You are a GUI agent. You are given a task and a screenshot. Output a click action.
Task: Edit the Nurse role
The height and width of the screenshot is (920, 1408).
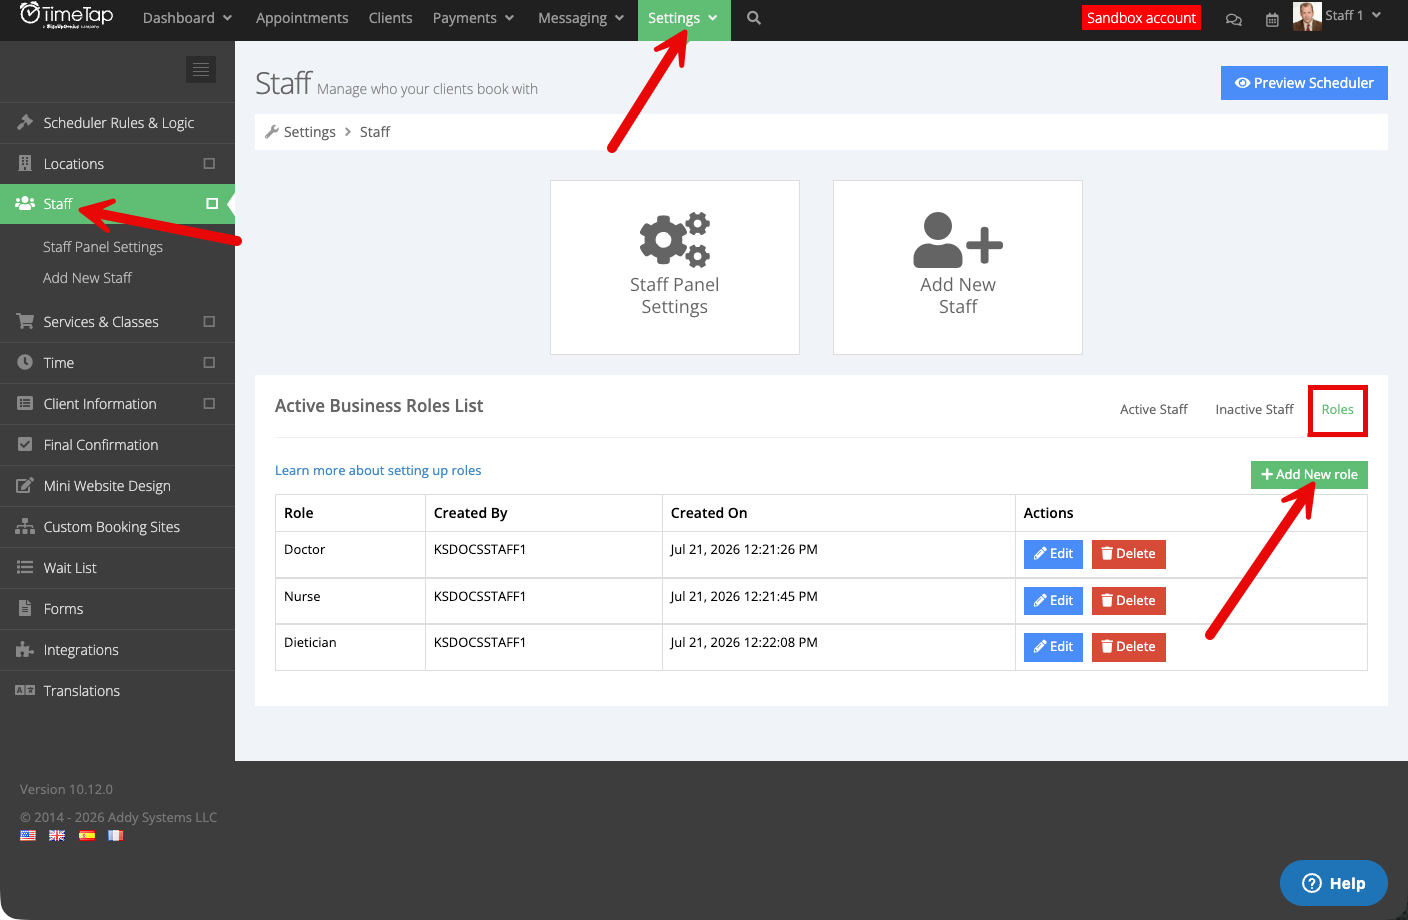coord(1053,601)
